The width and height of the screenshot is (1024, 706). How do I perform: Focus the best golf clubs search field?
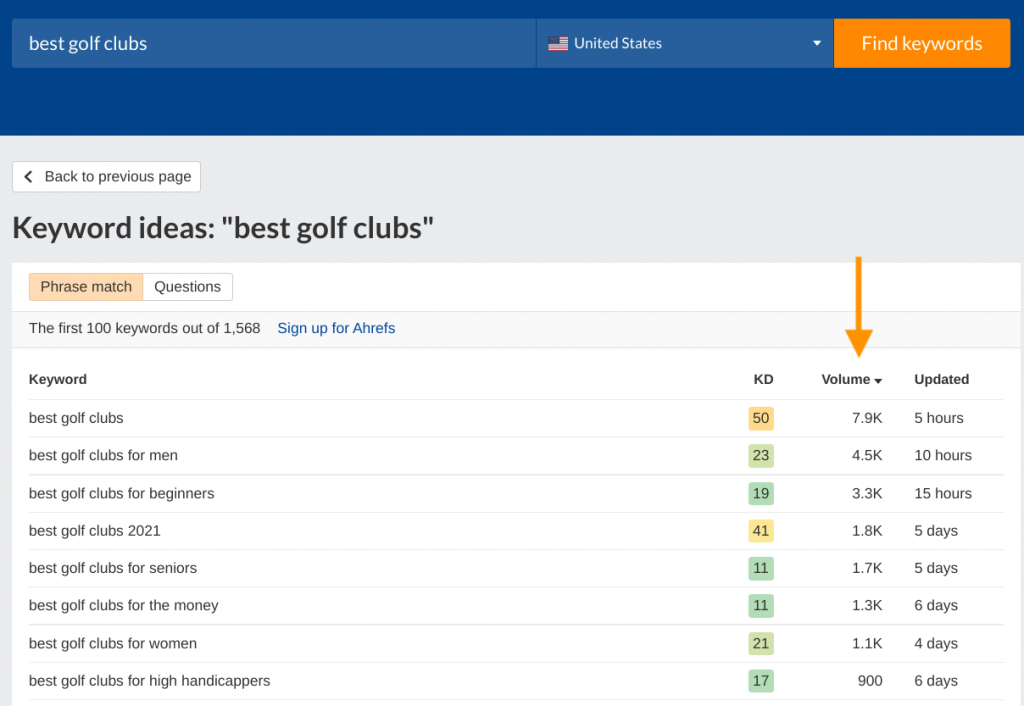(x=274, y=43)
